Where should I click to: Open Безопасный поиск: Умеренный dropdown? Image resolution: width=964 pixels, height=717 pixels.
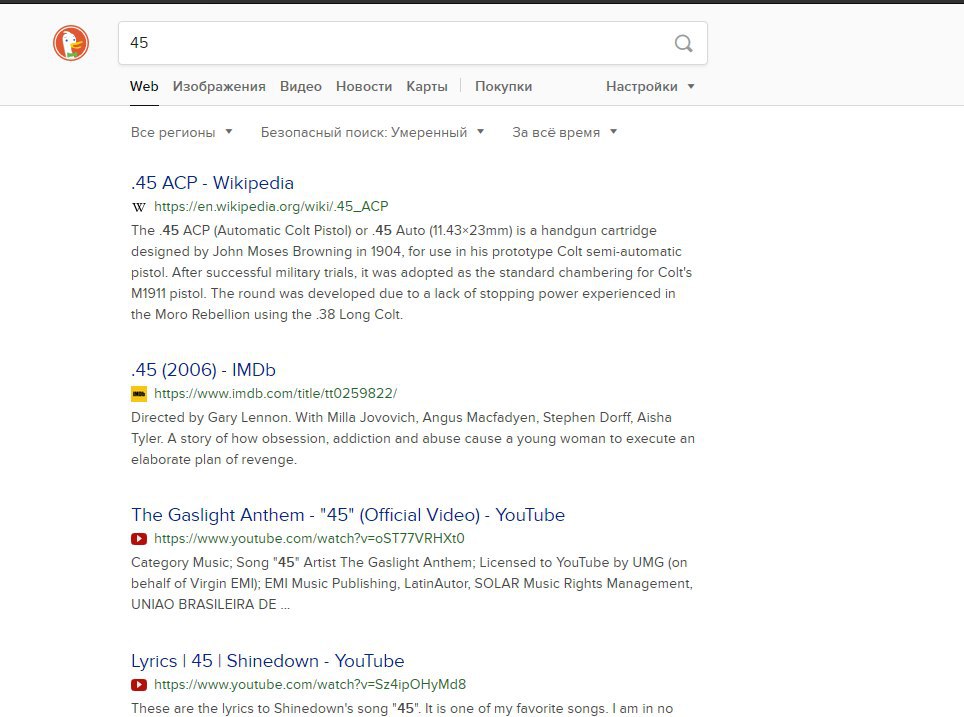pos(372,132)
